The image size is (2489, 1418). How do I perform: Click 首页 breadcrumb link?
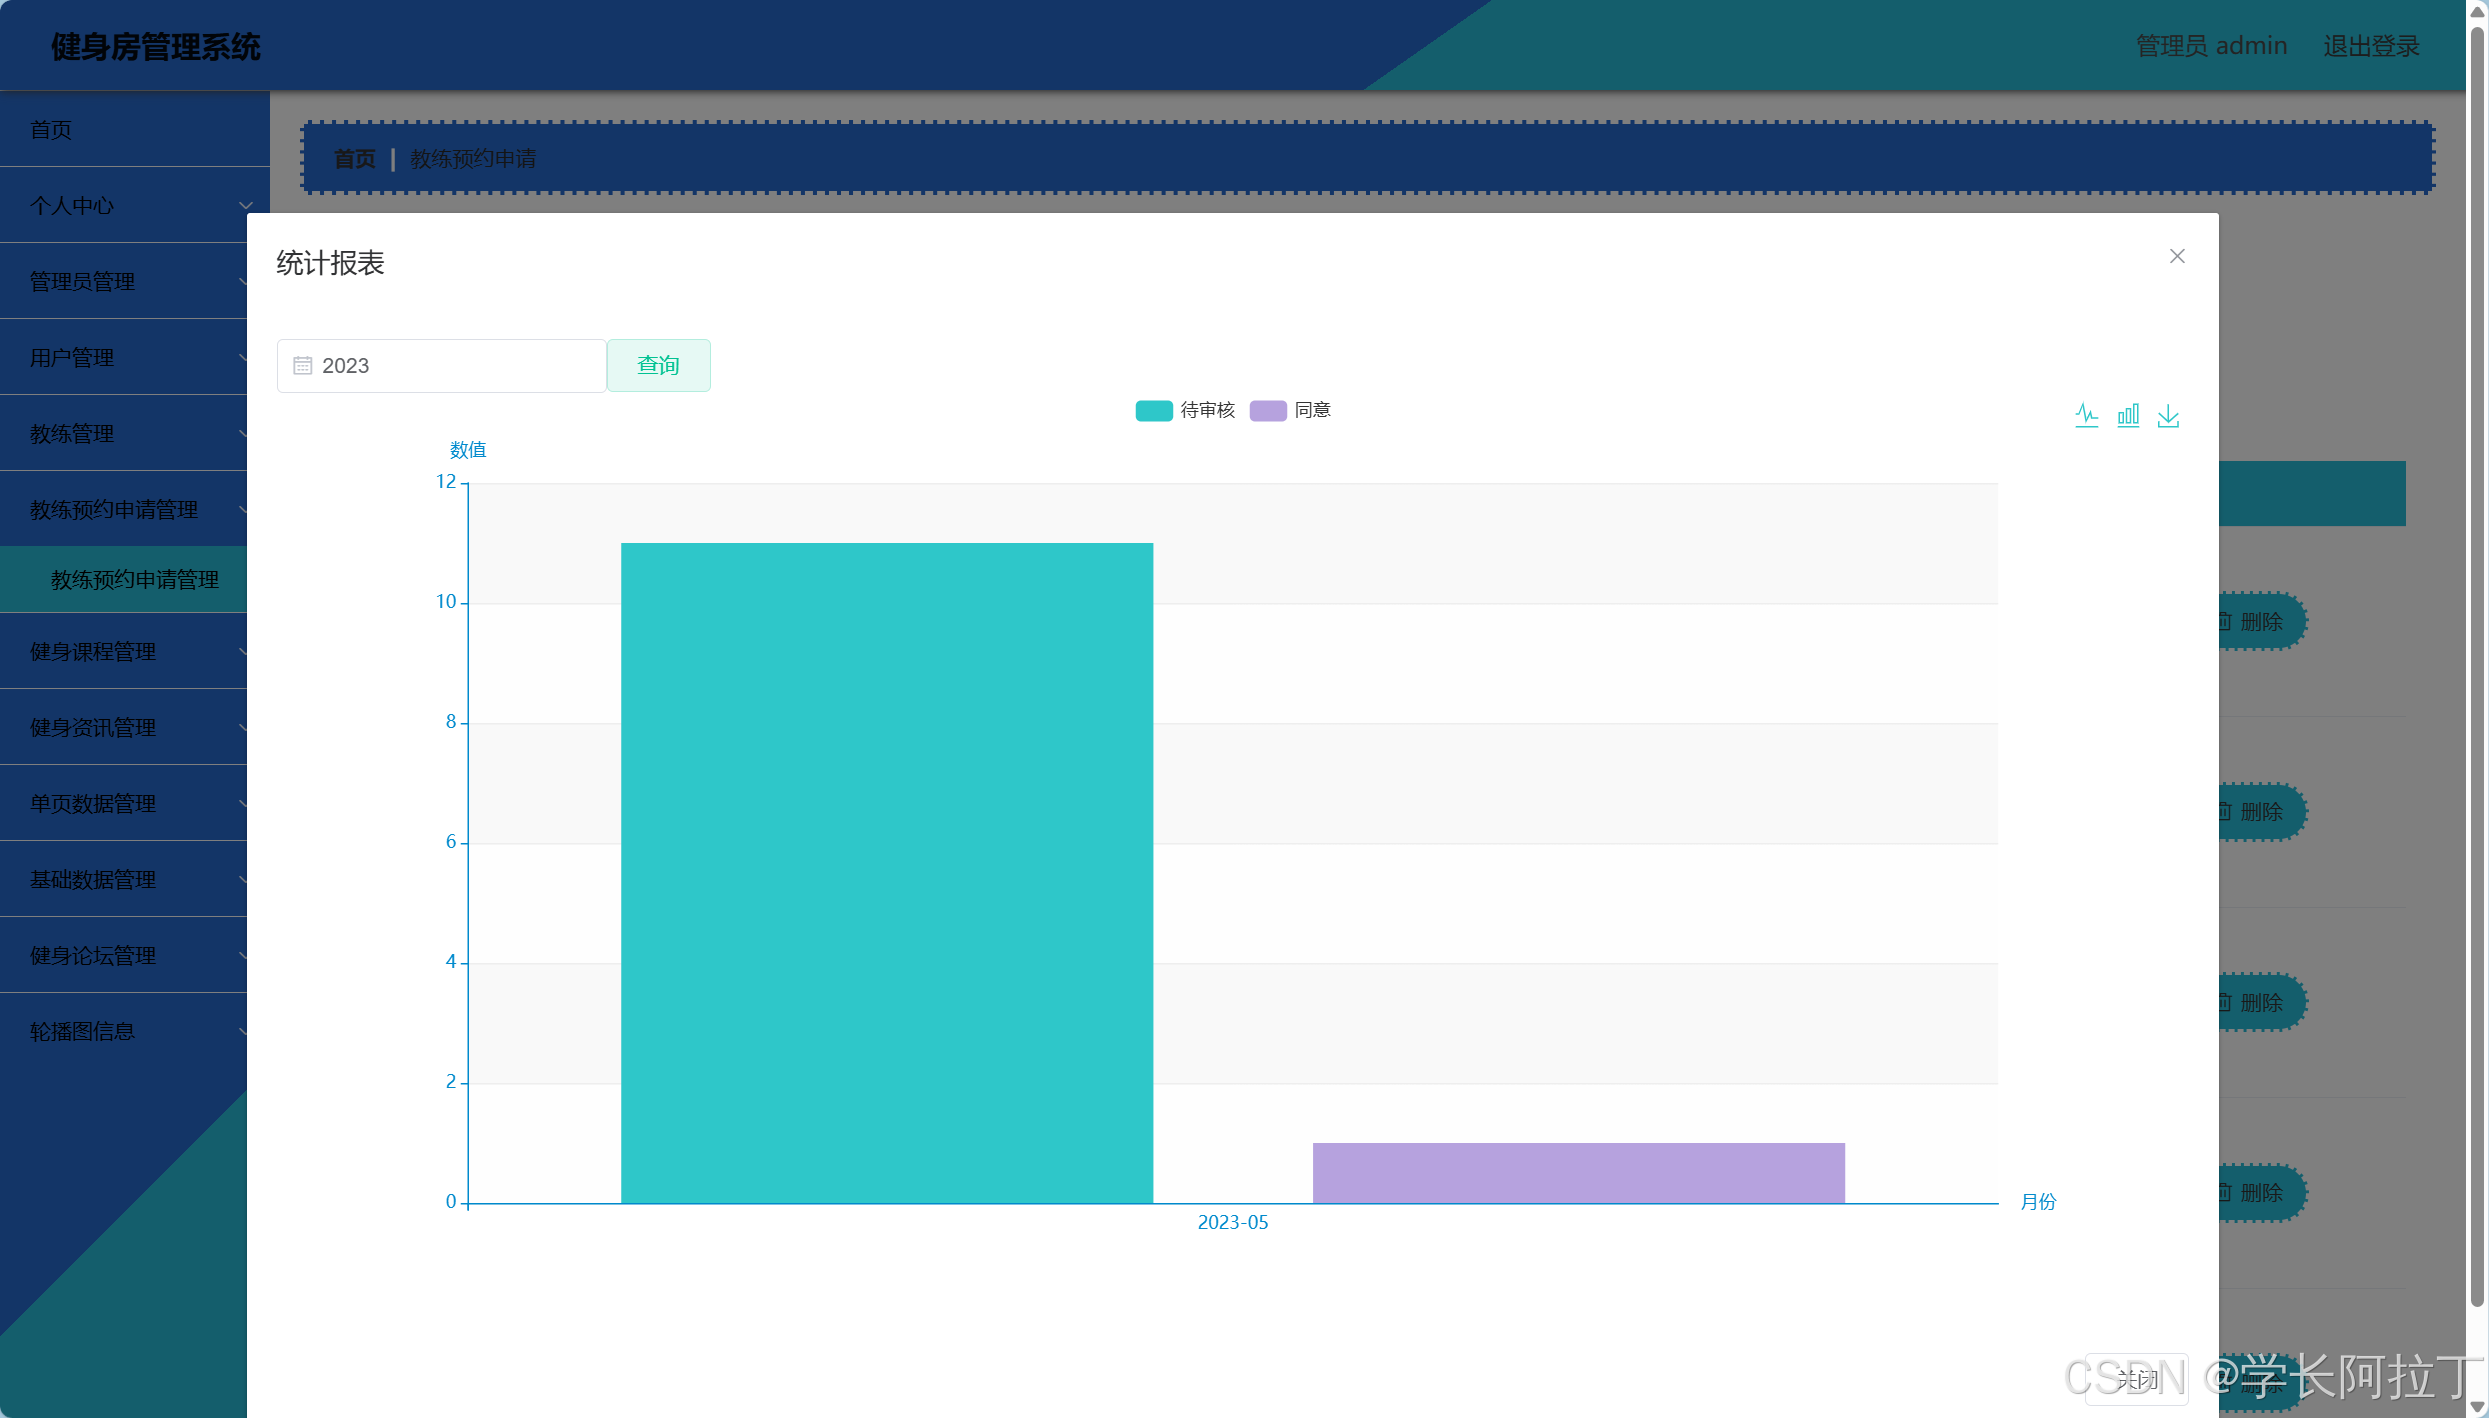coord(354,158)
